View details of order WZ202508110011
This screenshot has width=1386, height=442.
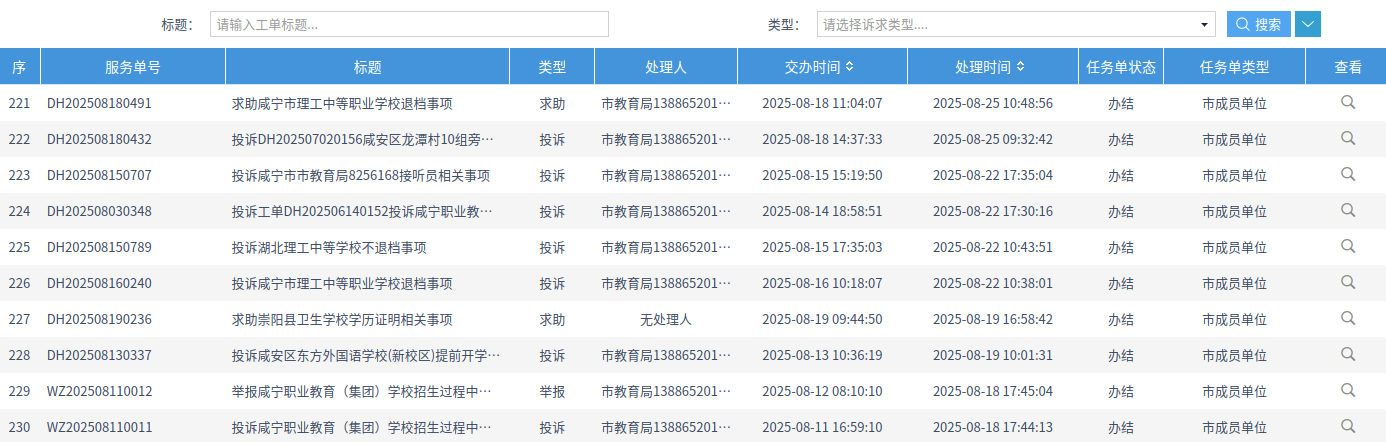1348,426
